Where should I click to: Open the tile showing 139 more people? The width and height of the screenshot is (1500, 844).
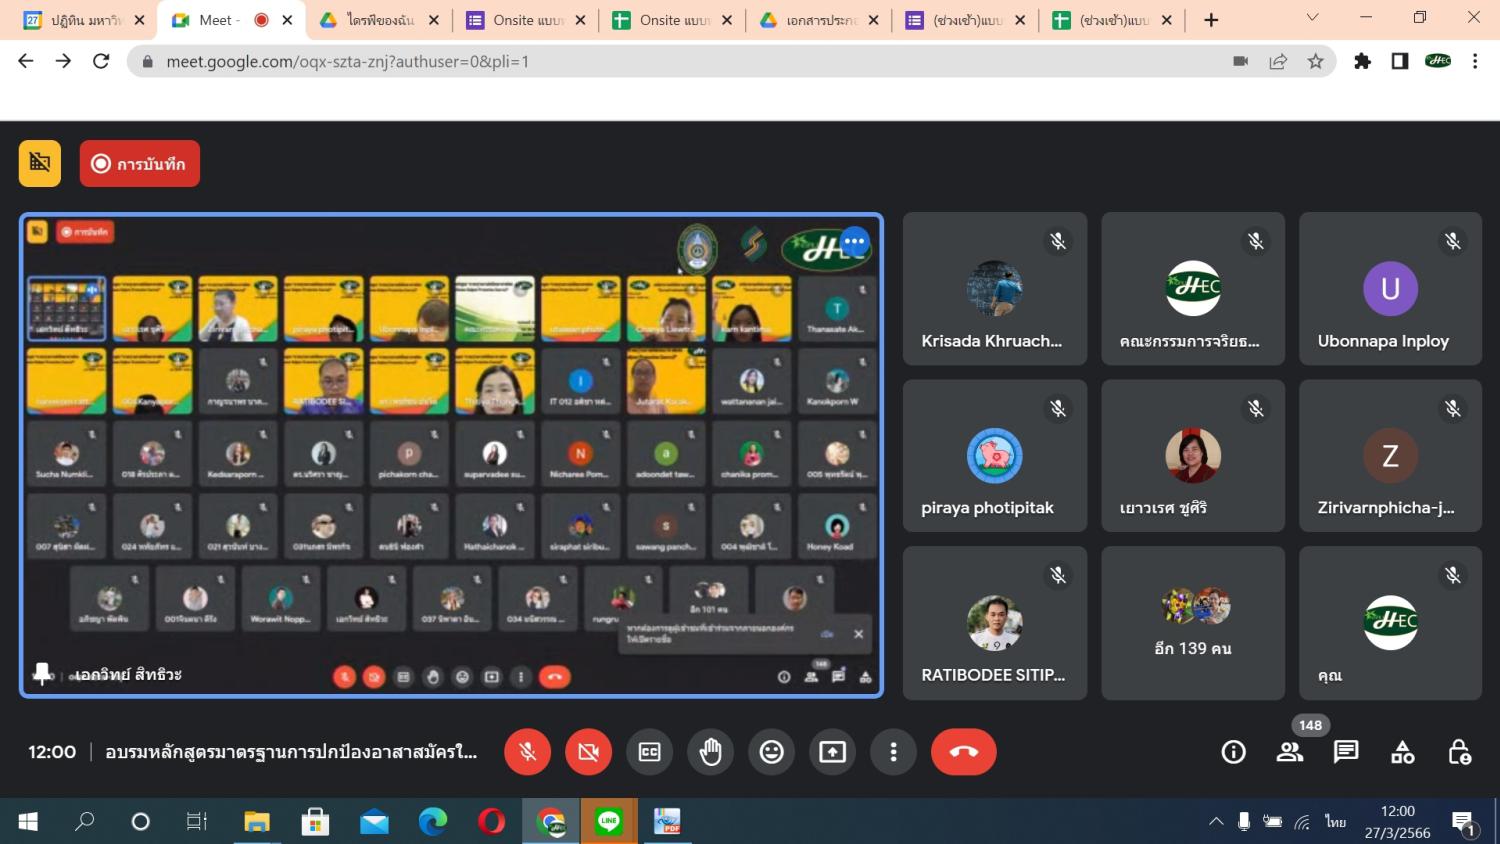click(x=1192, y=622)
